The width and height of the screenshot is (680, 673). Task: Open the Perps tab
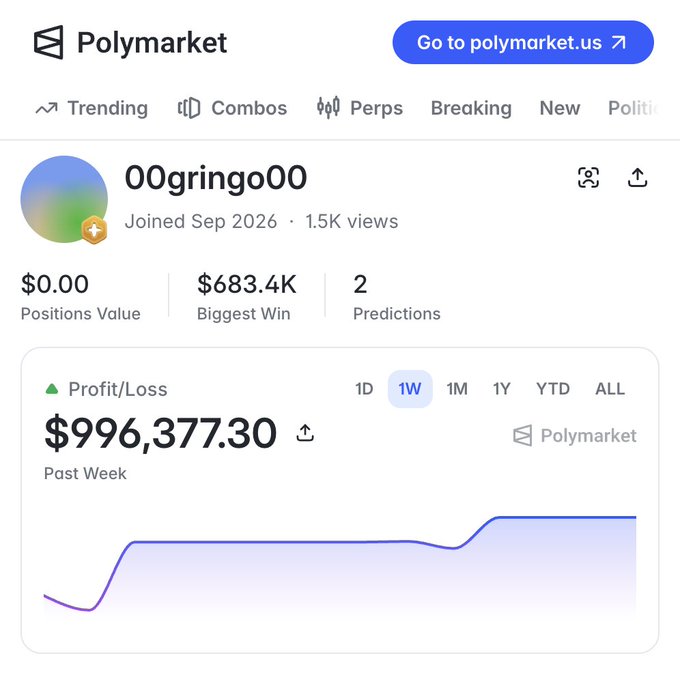pos(360,108)
